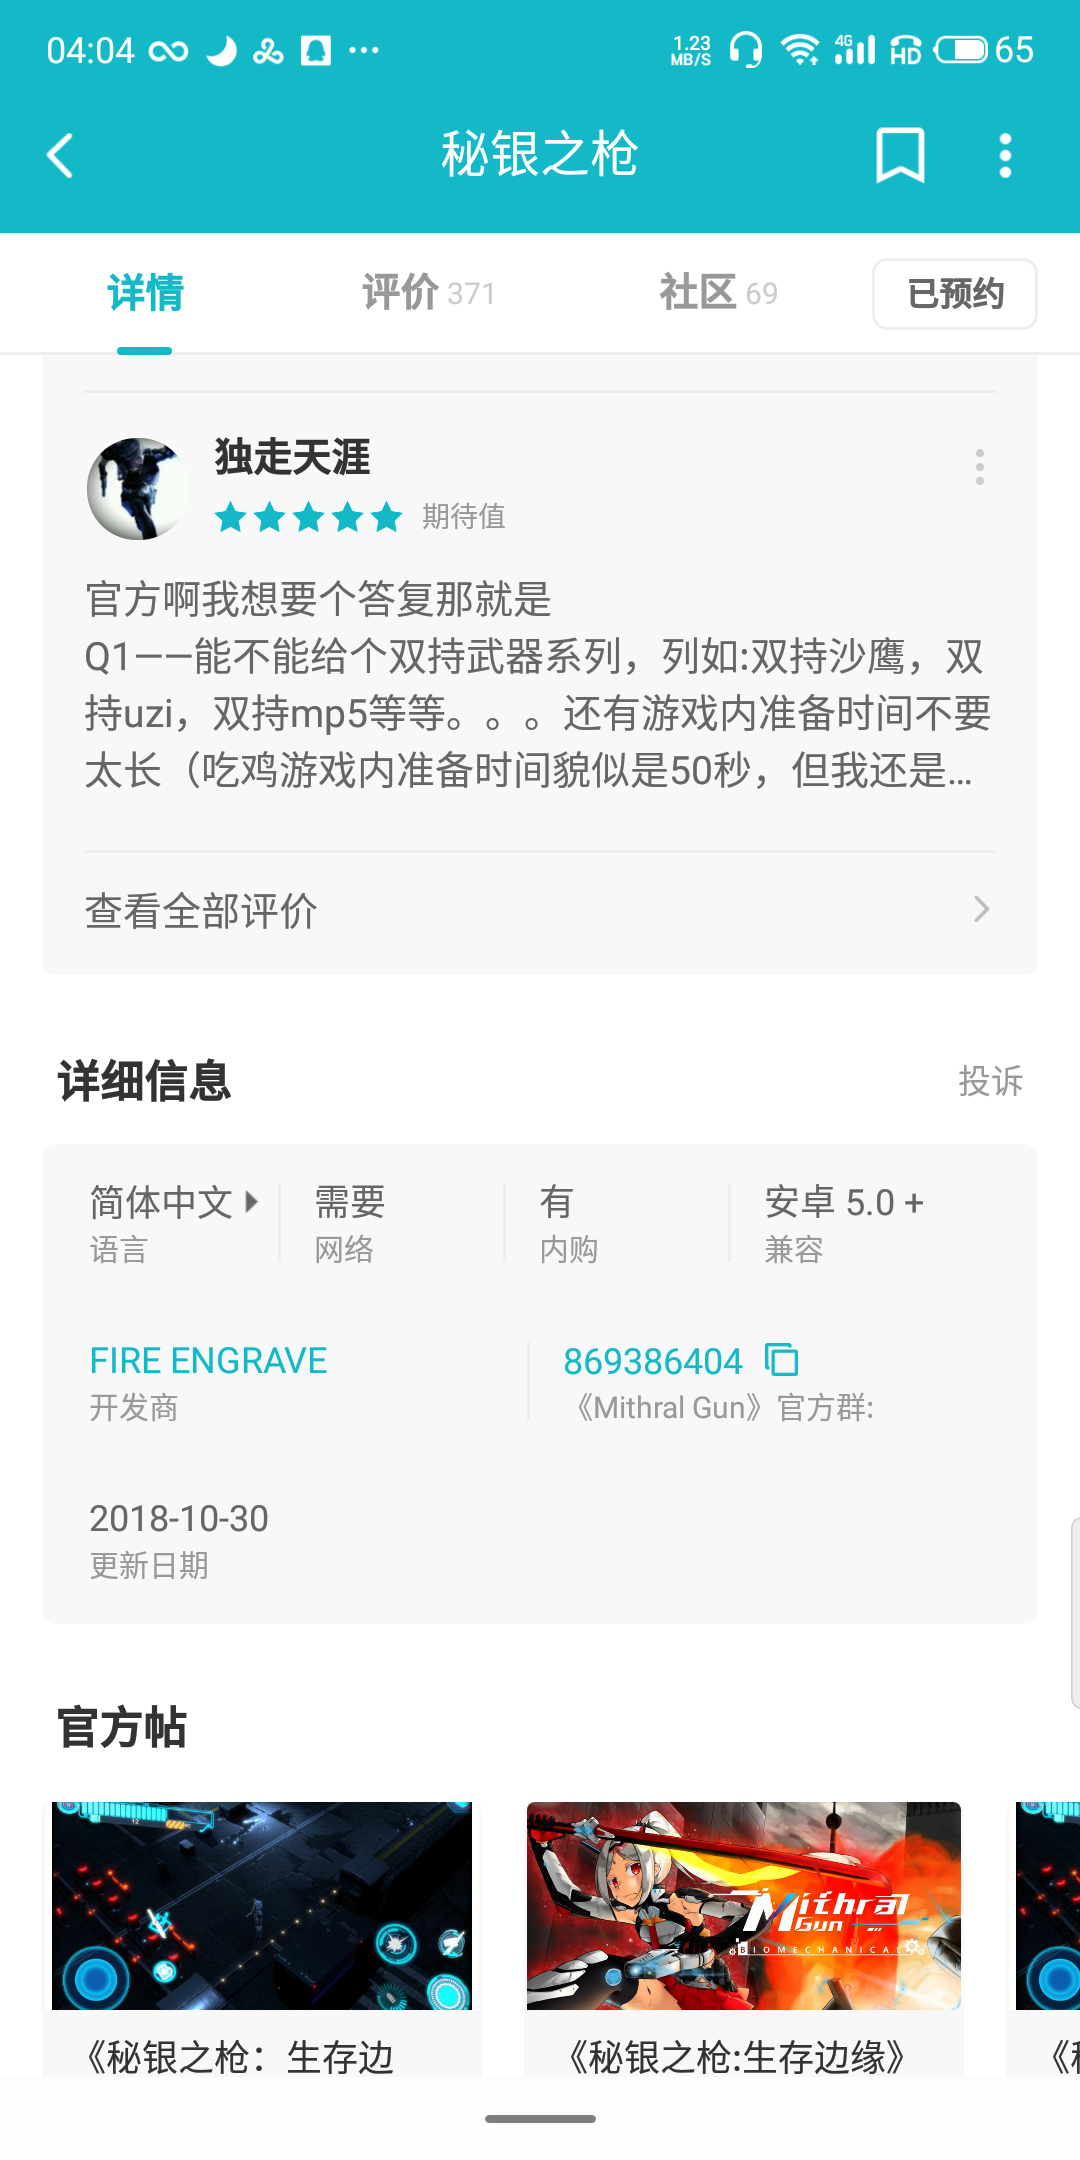Copy the official group number 869386404
Viewport: 1080px width, 2160px height.
click(x=781, y=1360)
